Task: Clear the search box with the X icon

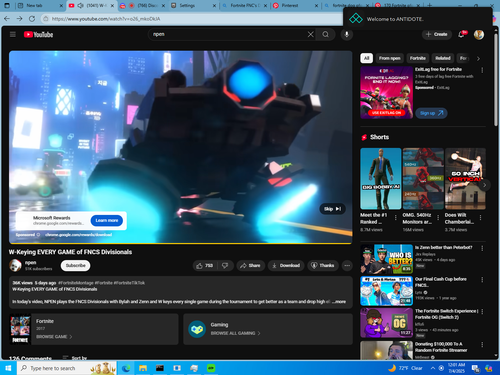Action: click(x=310, y=34)
